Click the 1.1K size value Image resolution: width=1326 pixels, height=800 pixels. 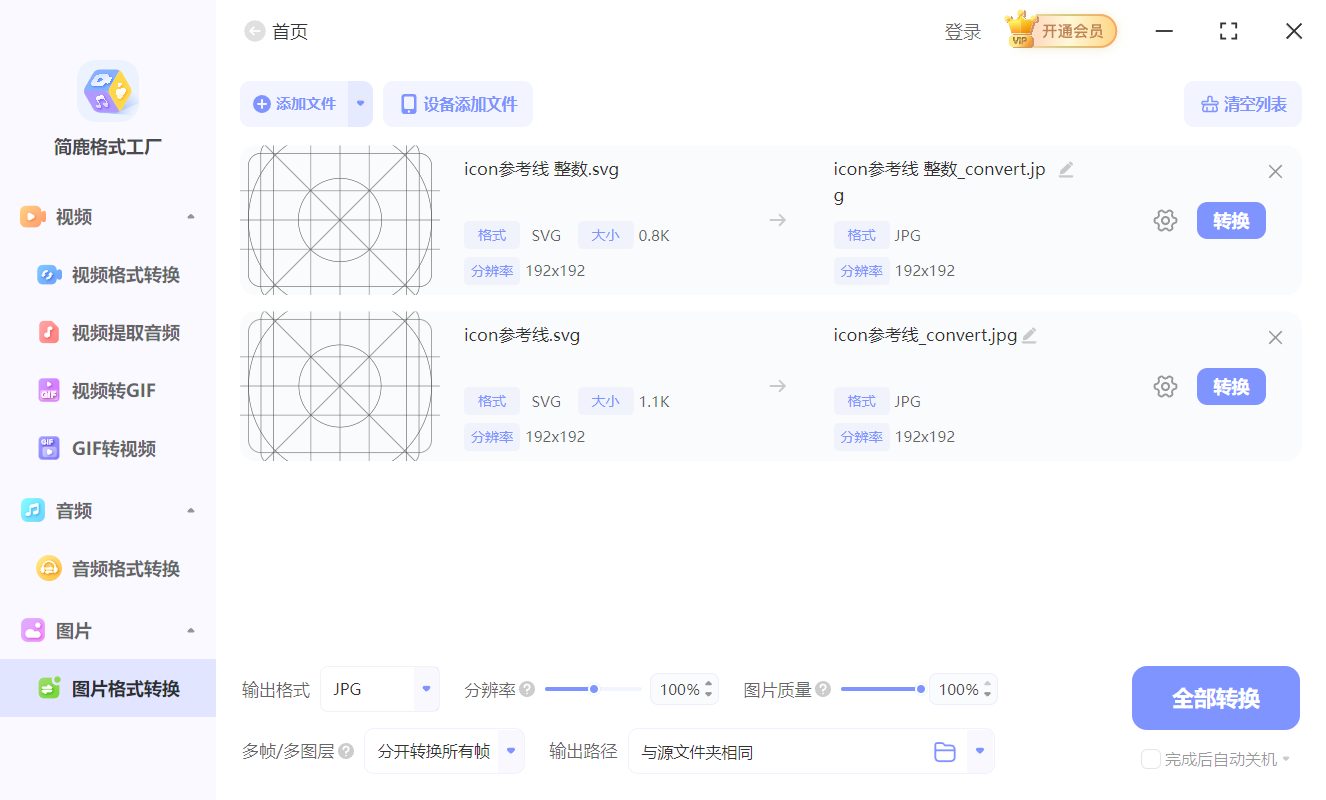pos(654,402)
